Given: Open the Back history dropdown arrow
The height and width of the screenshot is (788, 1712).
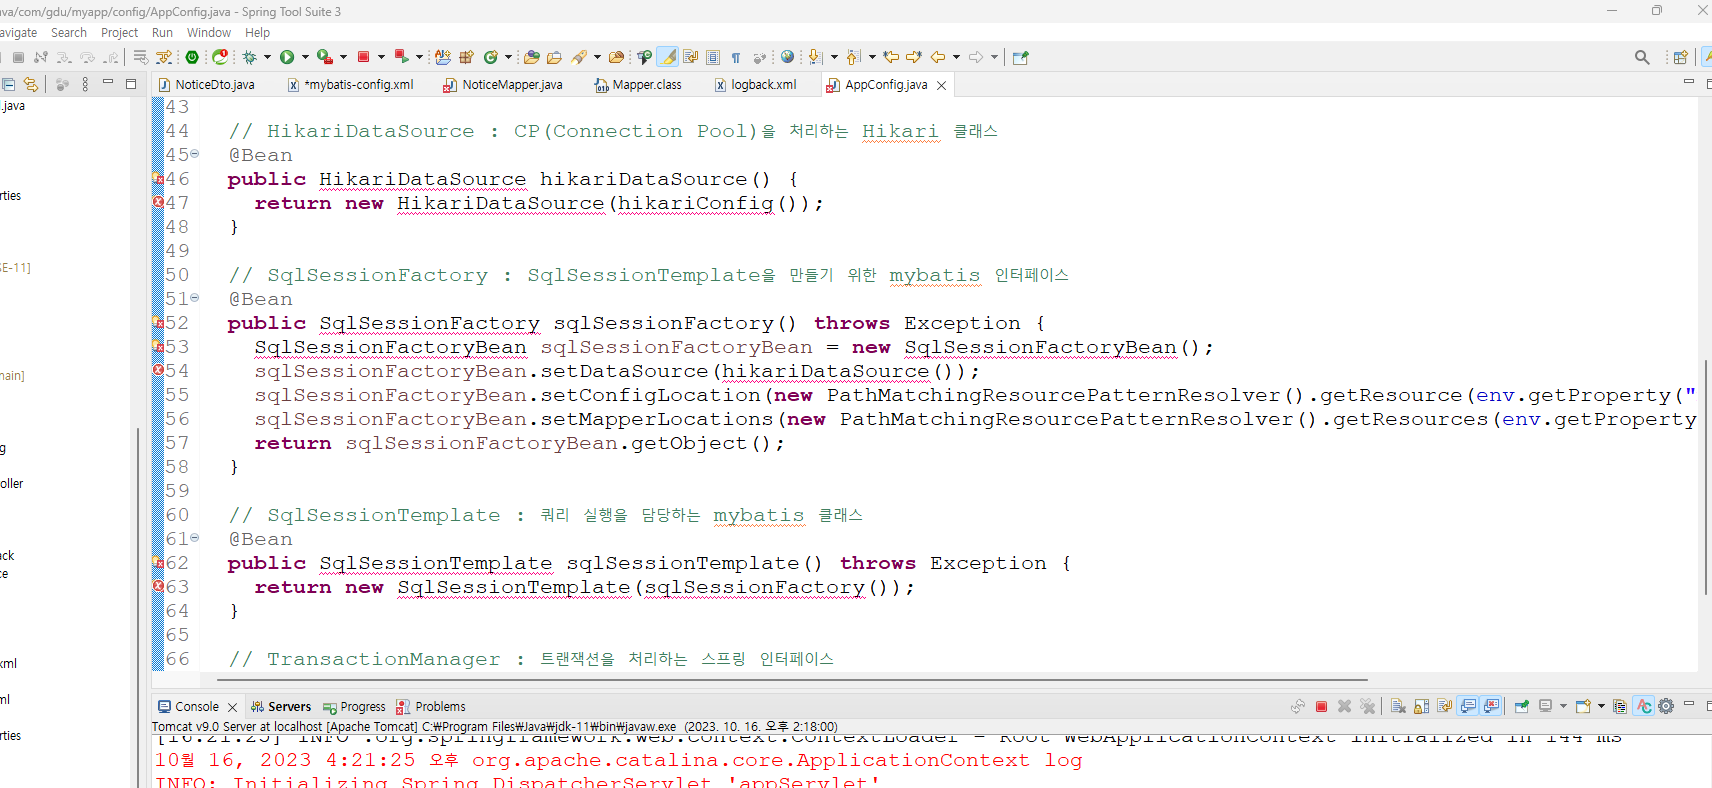Looking at the screenshot, I should click(x=956, y=57).
